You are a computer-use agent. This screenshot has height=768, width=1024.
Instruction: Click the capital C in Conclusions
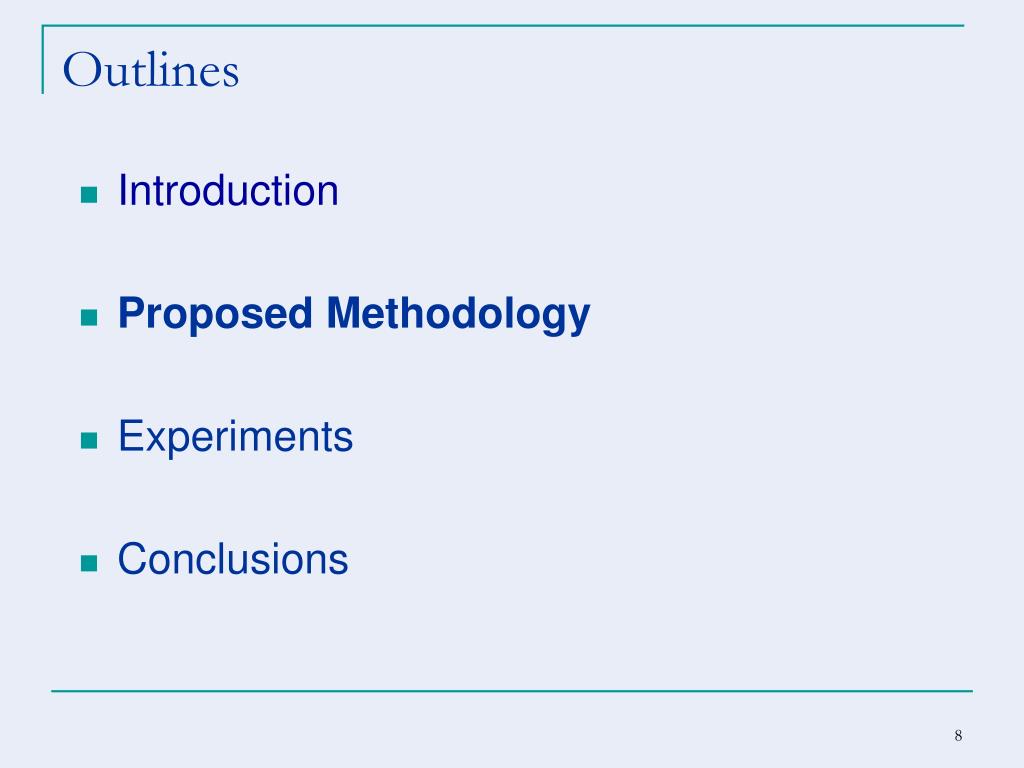(133, 559)
